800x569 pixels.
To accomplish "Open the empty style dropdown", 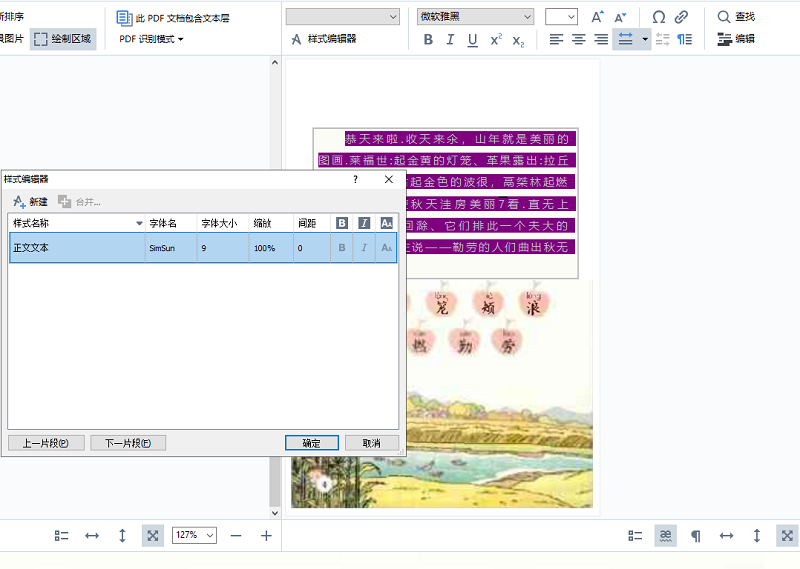I will click(x=343, y=16).
